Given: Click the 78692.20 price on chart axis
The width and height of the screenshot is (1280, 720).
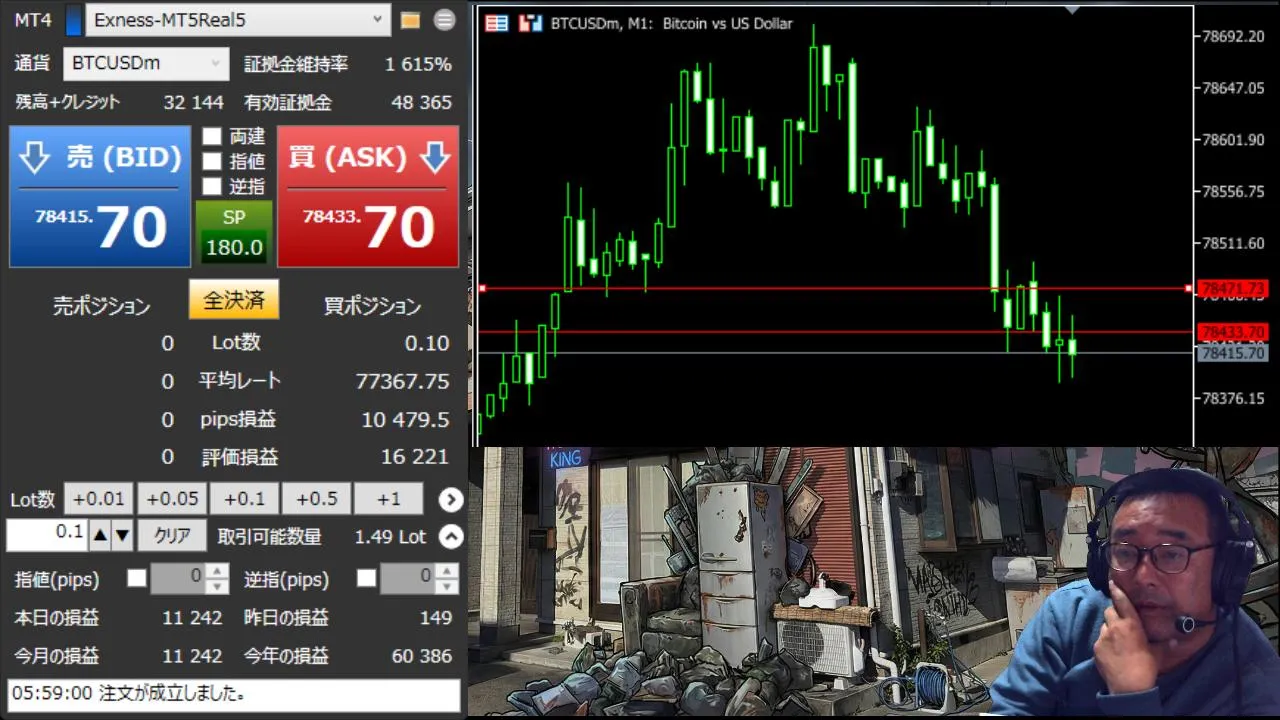Looking at the screenshot, I should [1234, 36].
